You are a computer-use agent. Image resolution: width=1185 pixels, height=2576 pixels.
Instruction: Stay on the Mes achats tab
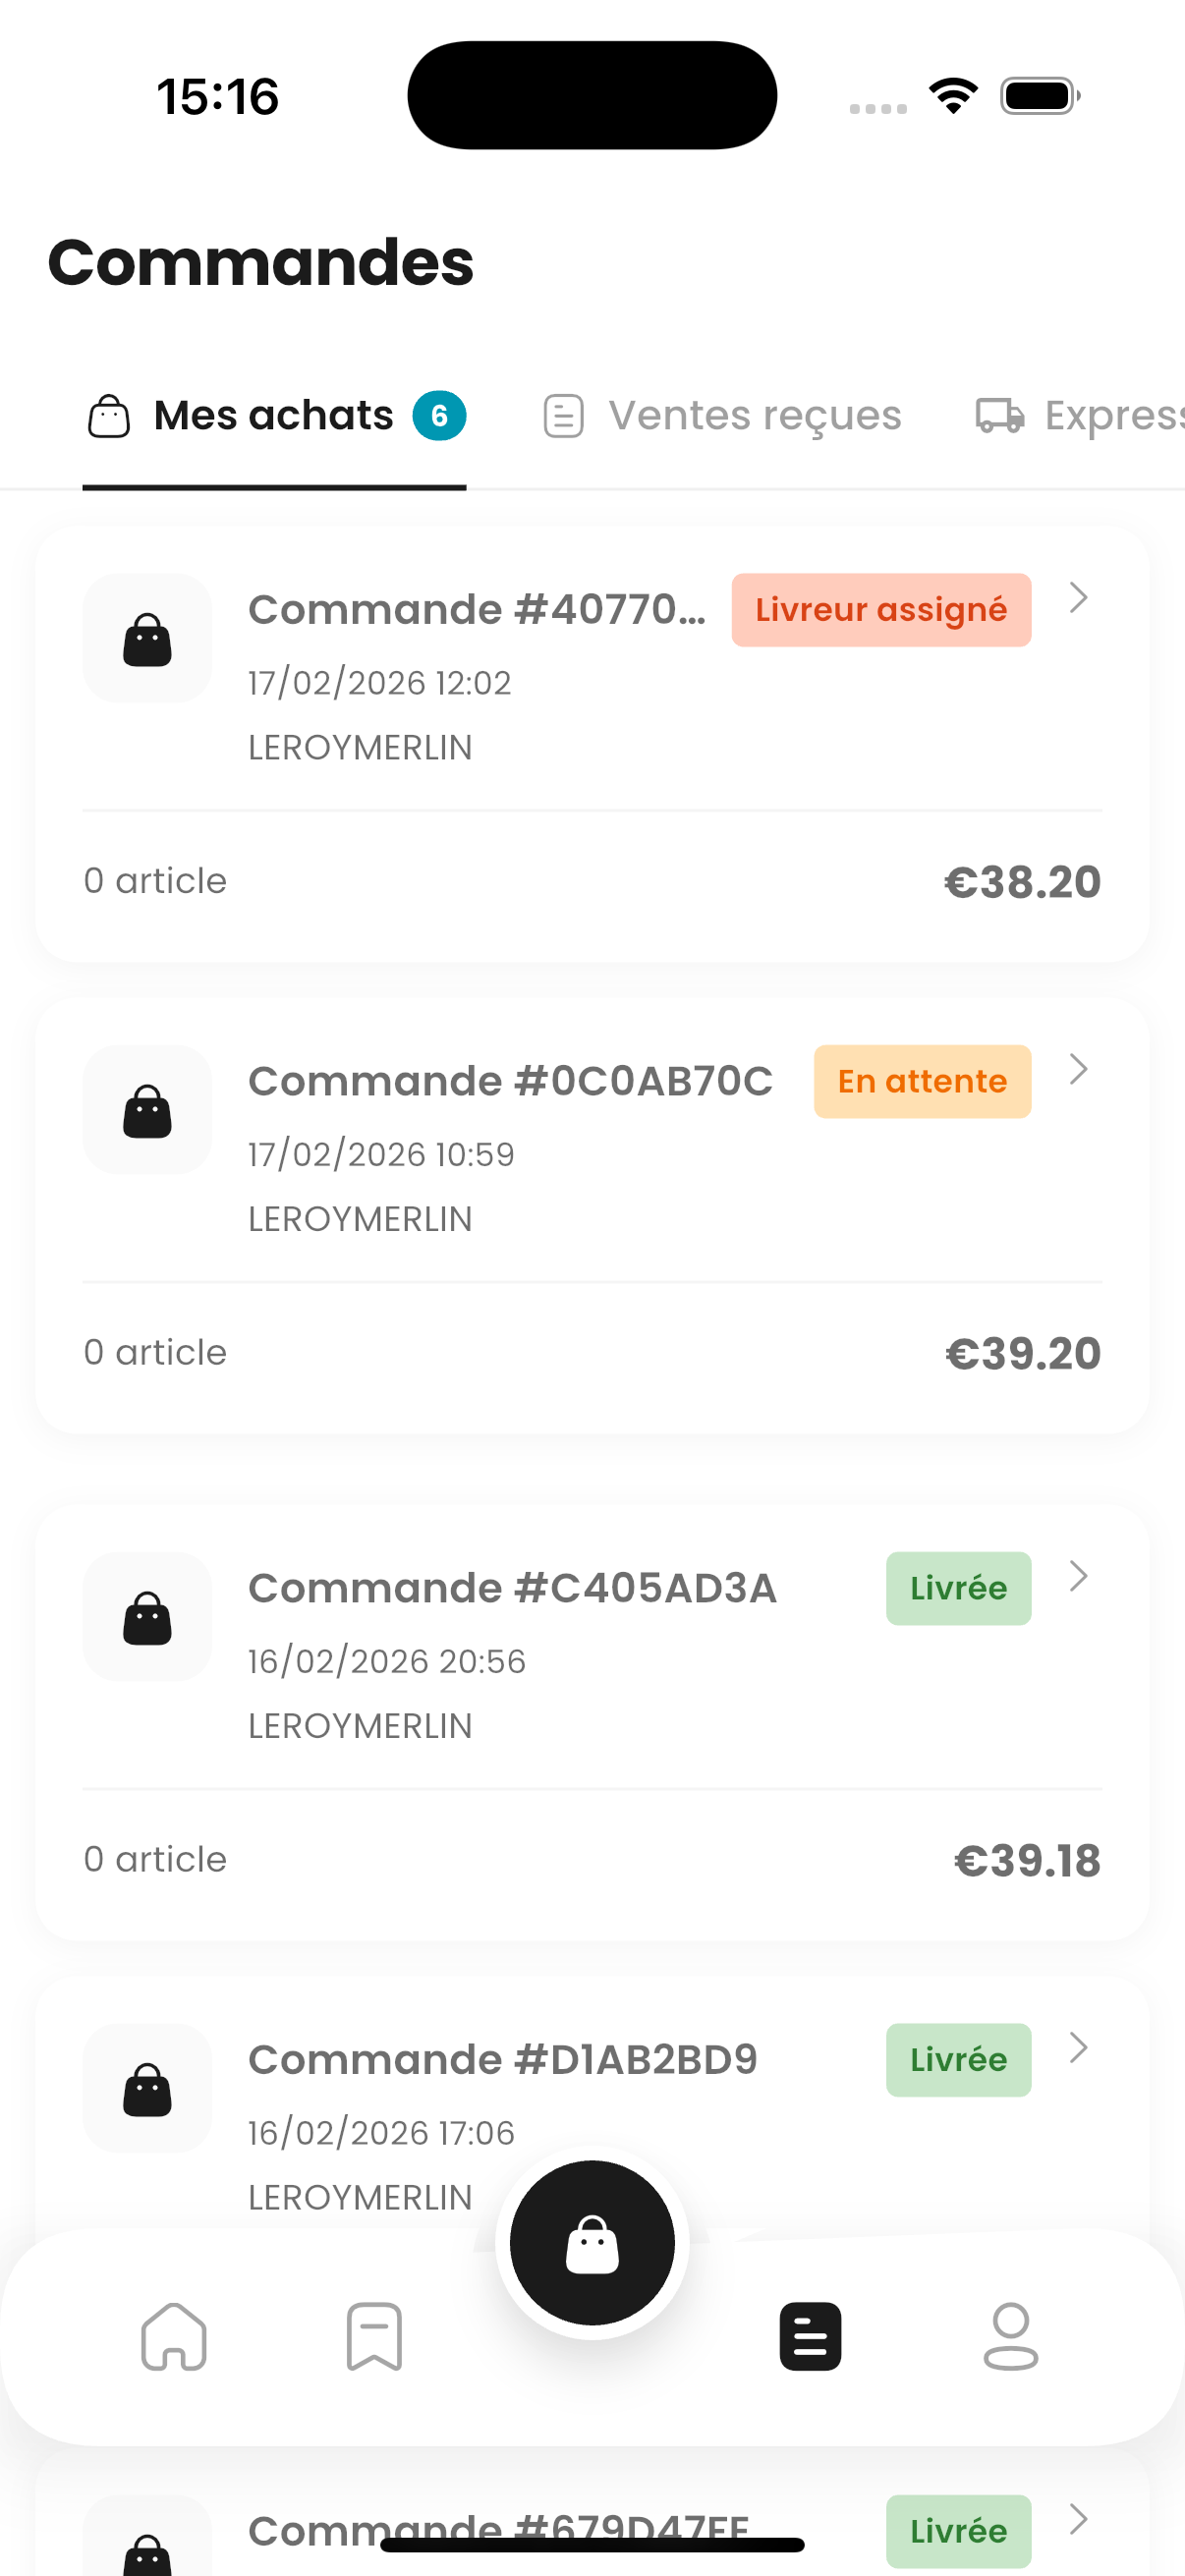[272, 415]
